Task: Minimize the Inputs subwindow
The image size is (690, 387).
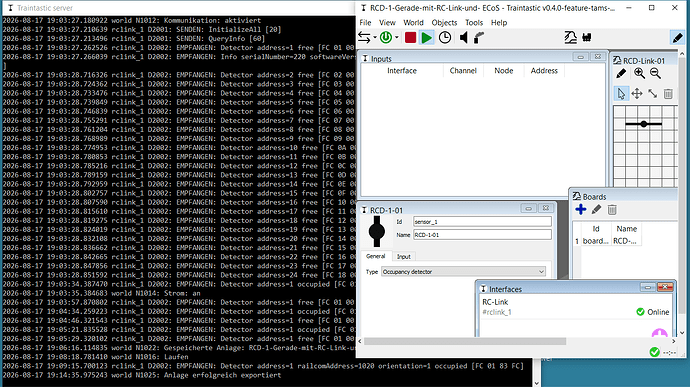Action: pos(580,57)
